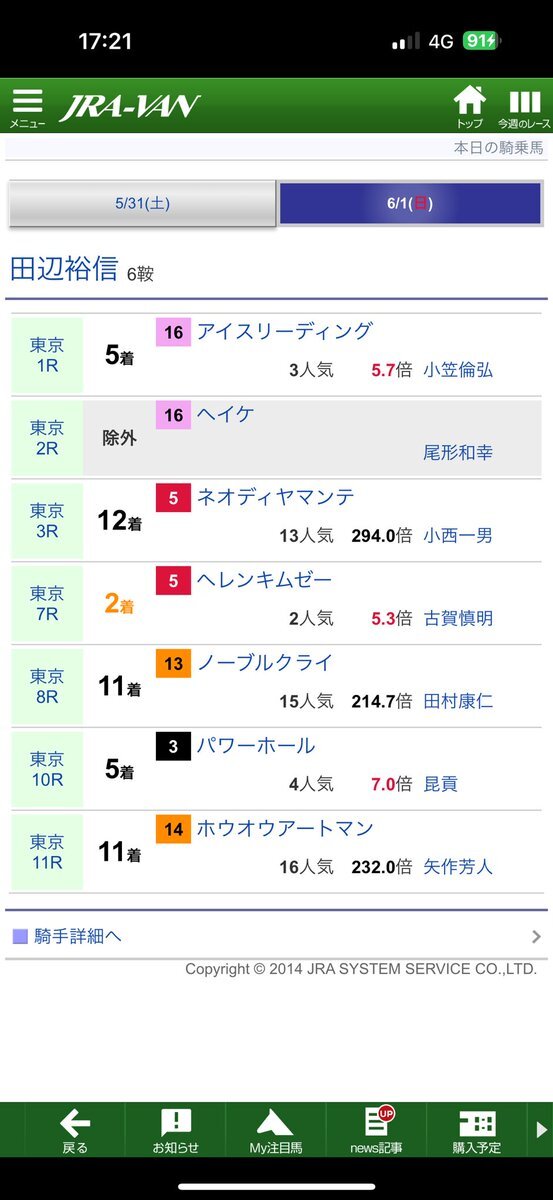The width and height of the screenshot is (553, 1200).
Task: Show more bottom toolbar items arrow
Action: [542, 1129]
